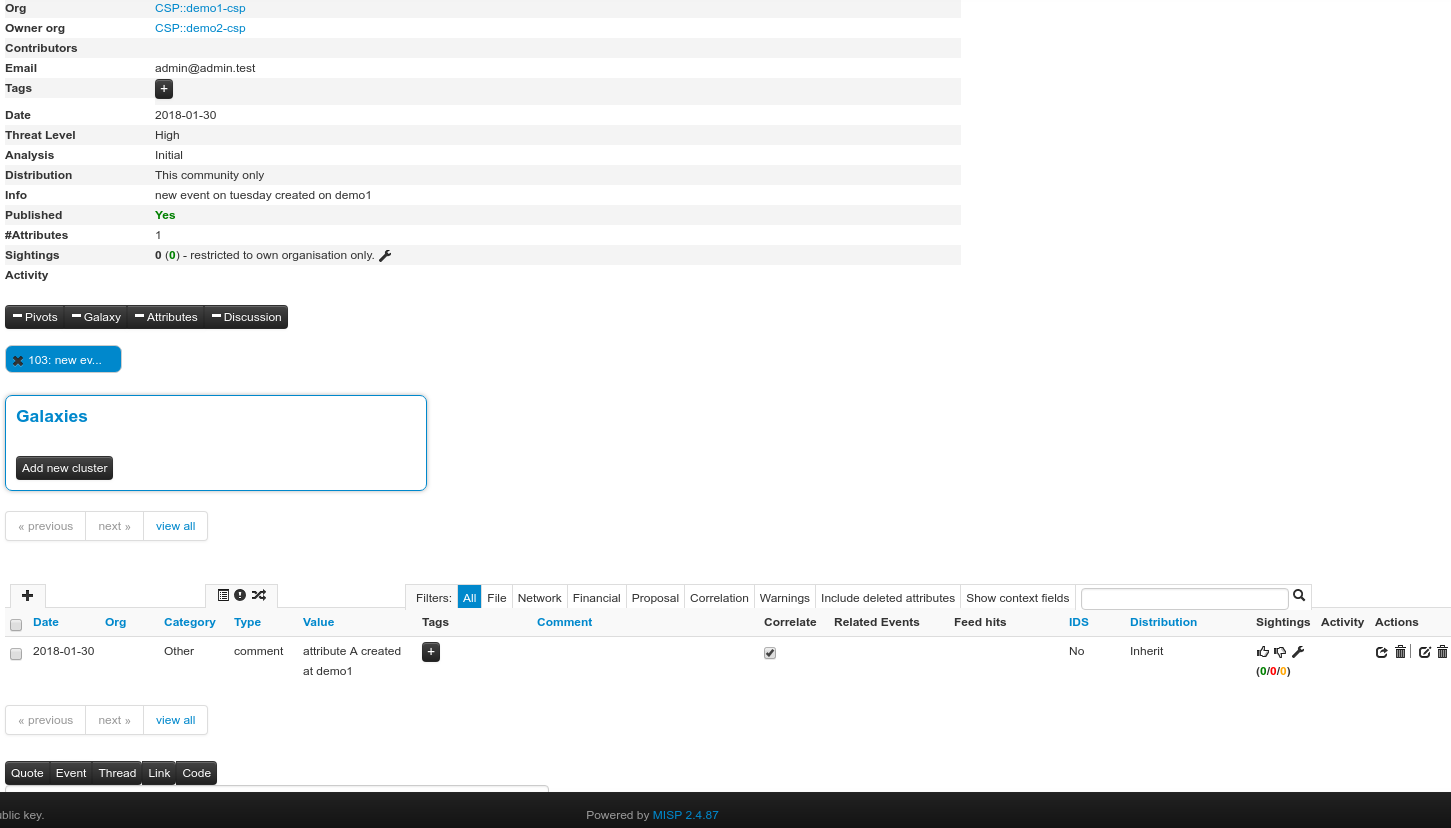Add tag to attribute A row
This screenshot has height=828, width=1451.
click(x=431, y=652)
